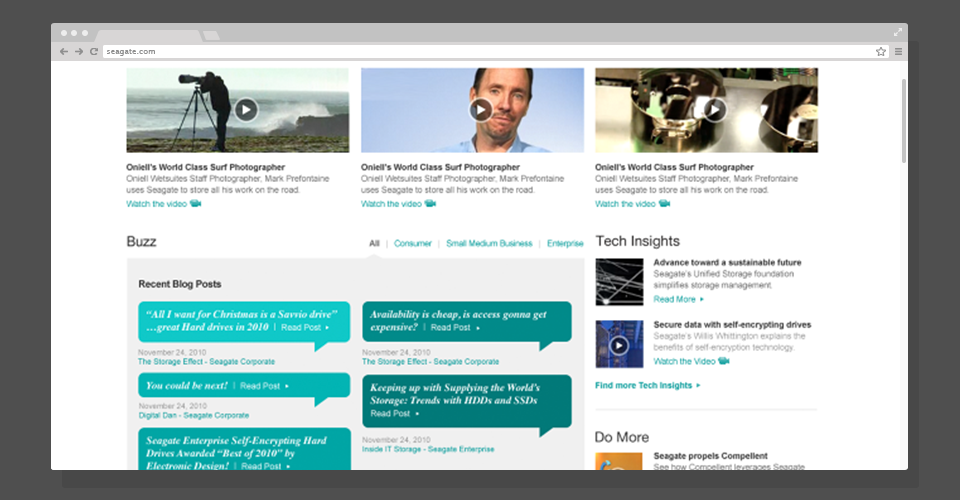This screenshot has width=960, height=500.
Task: Click Read More under sustainable future
Action: 678,299
